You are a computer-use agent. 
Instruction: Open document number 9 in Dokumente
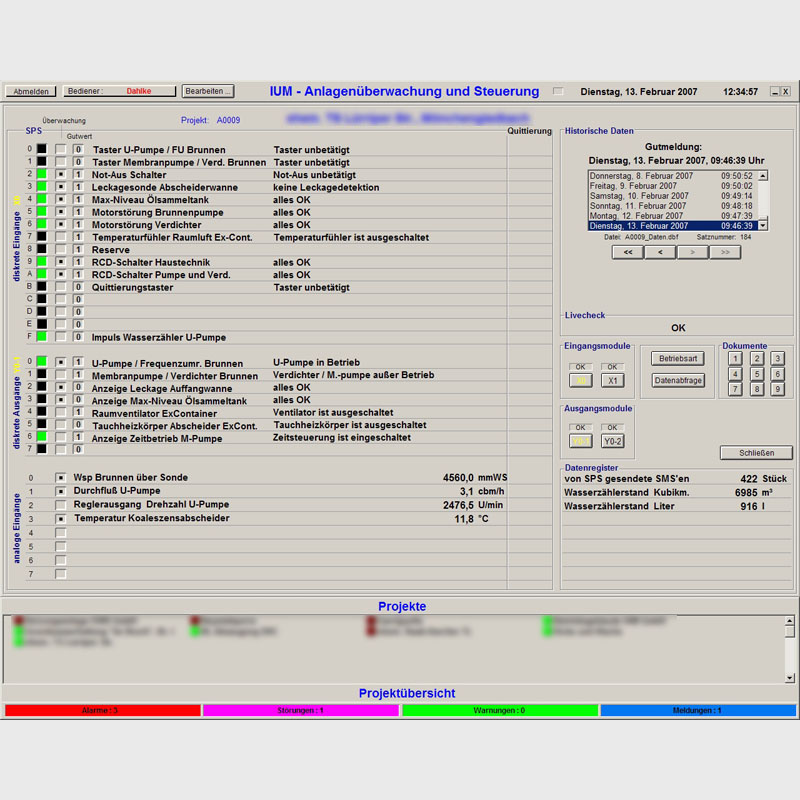point(777,389)
